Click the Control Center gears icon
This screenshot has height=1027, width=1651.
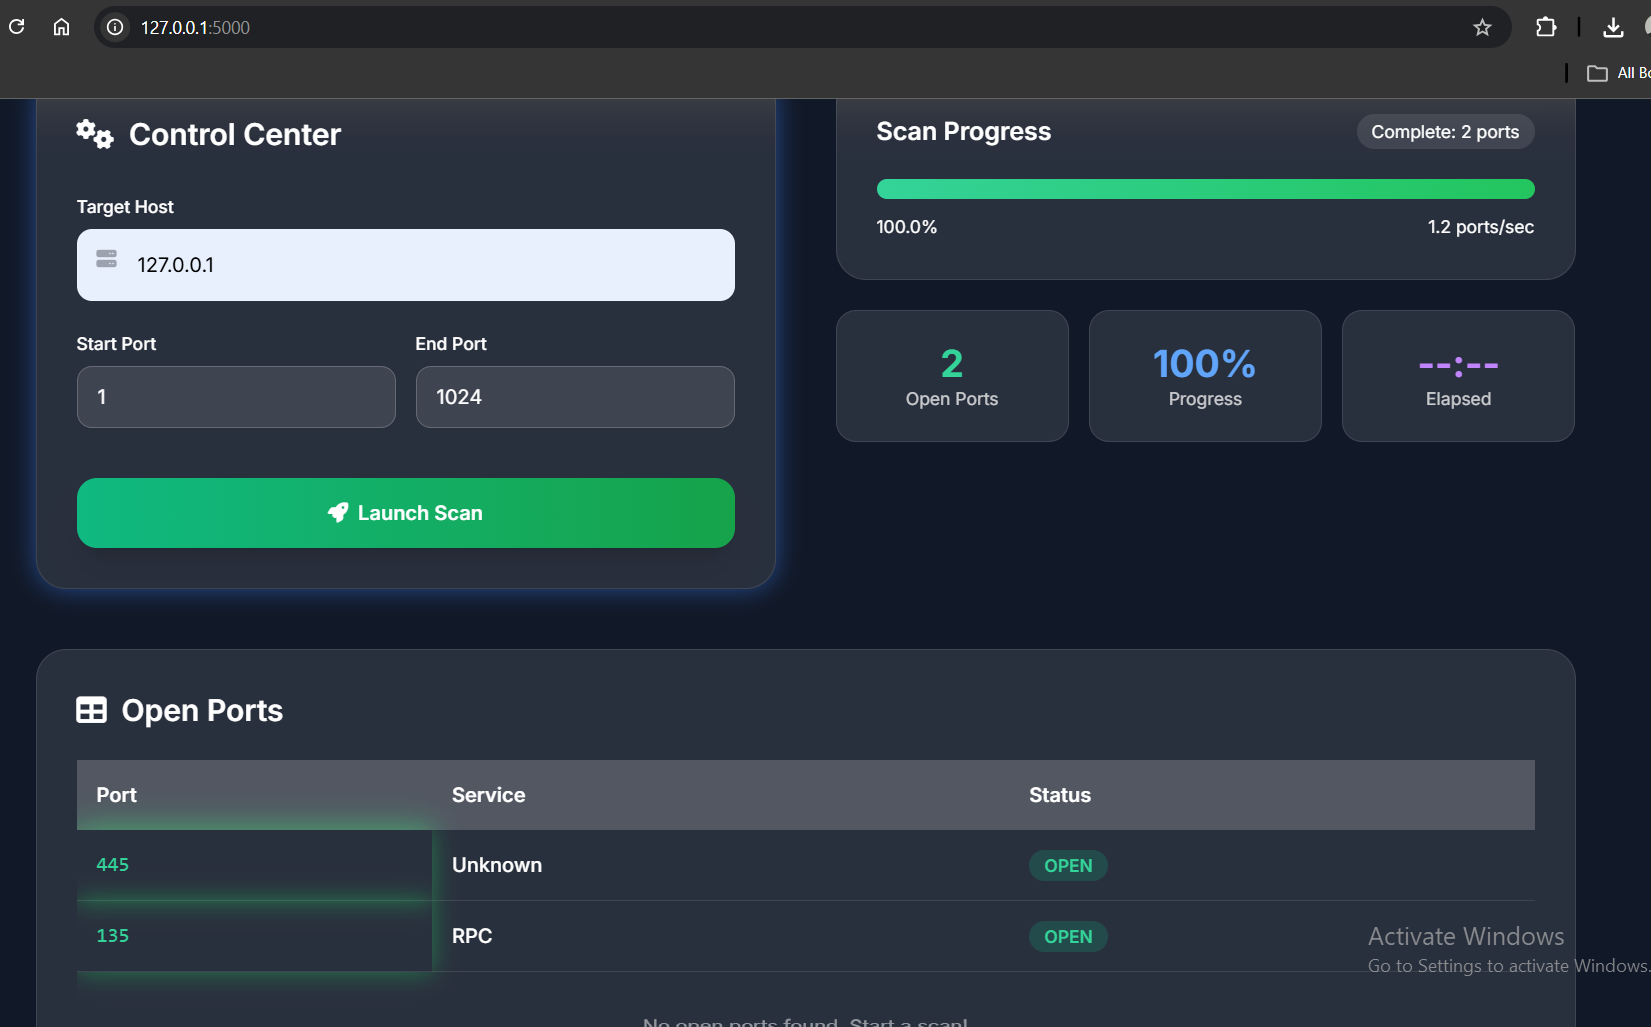[x=95, y=134]
